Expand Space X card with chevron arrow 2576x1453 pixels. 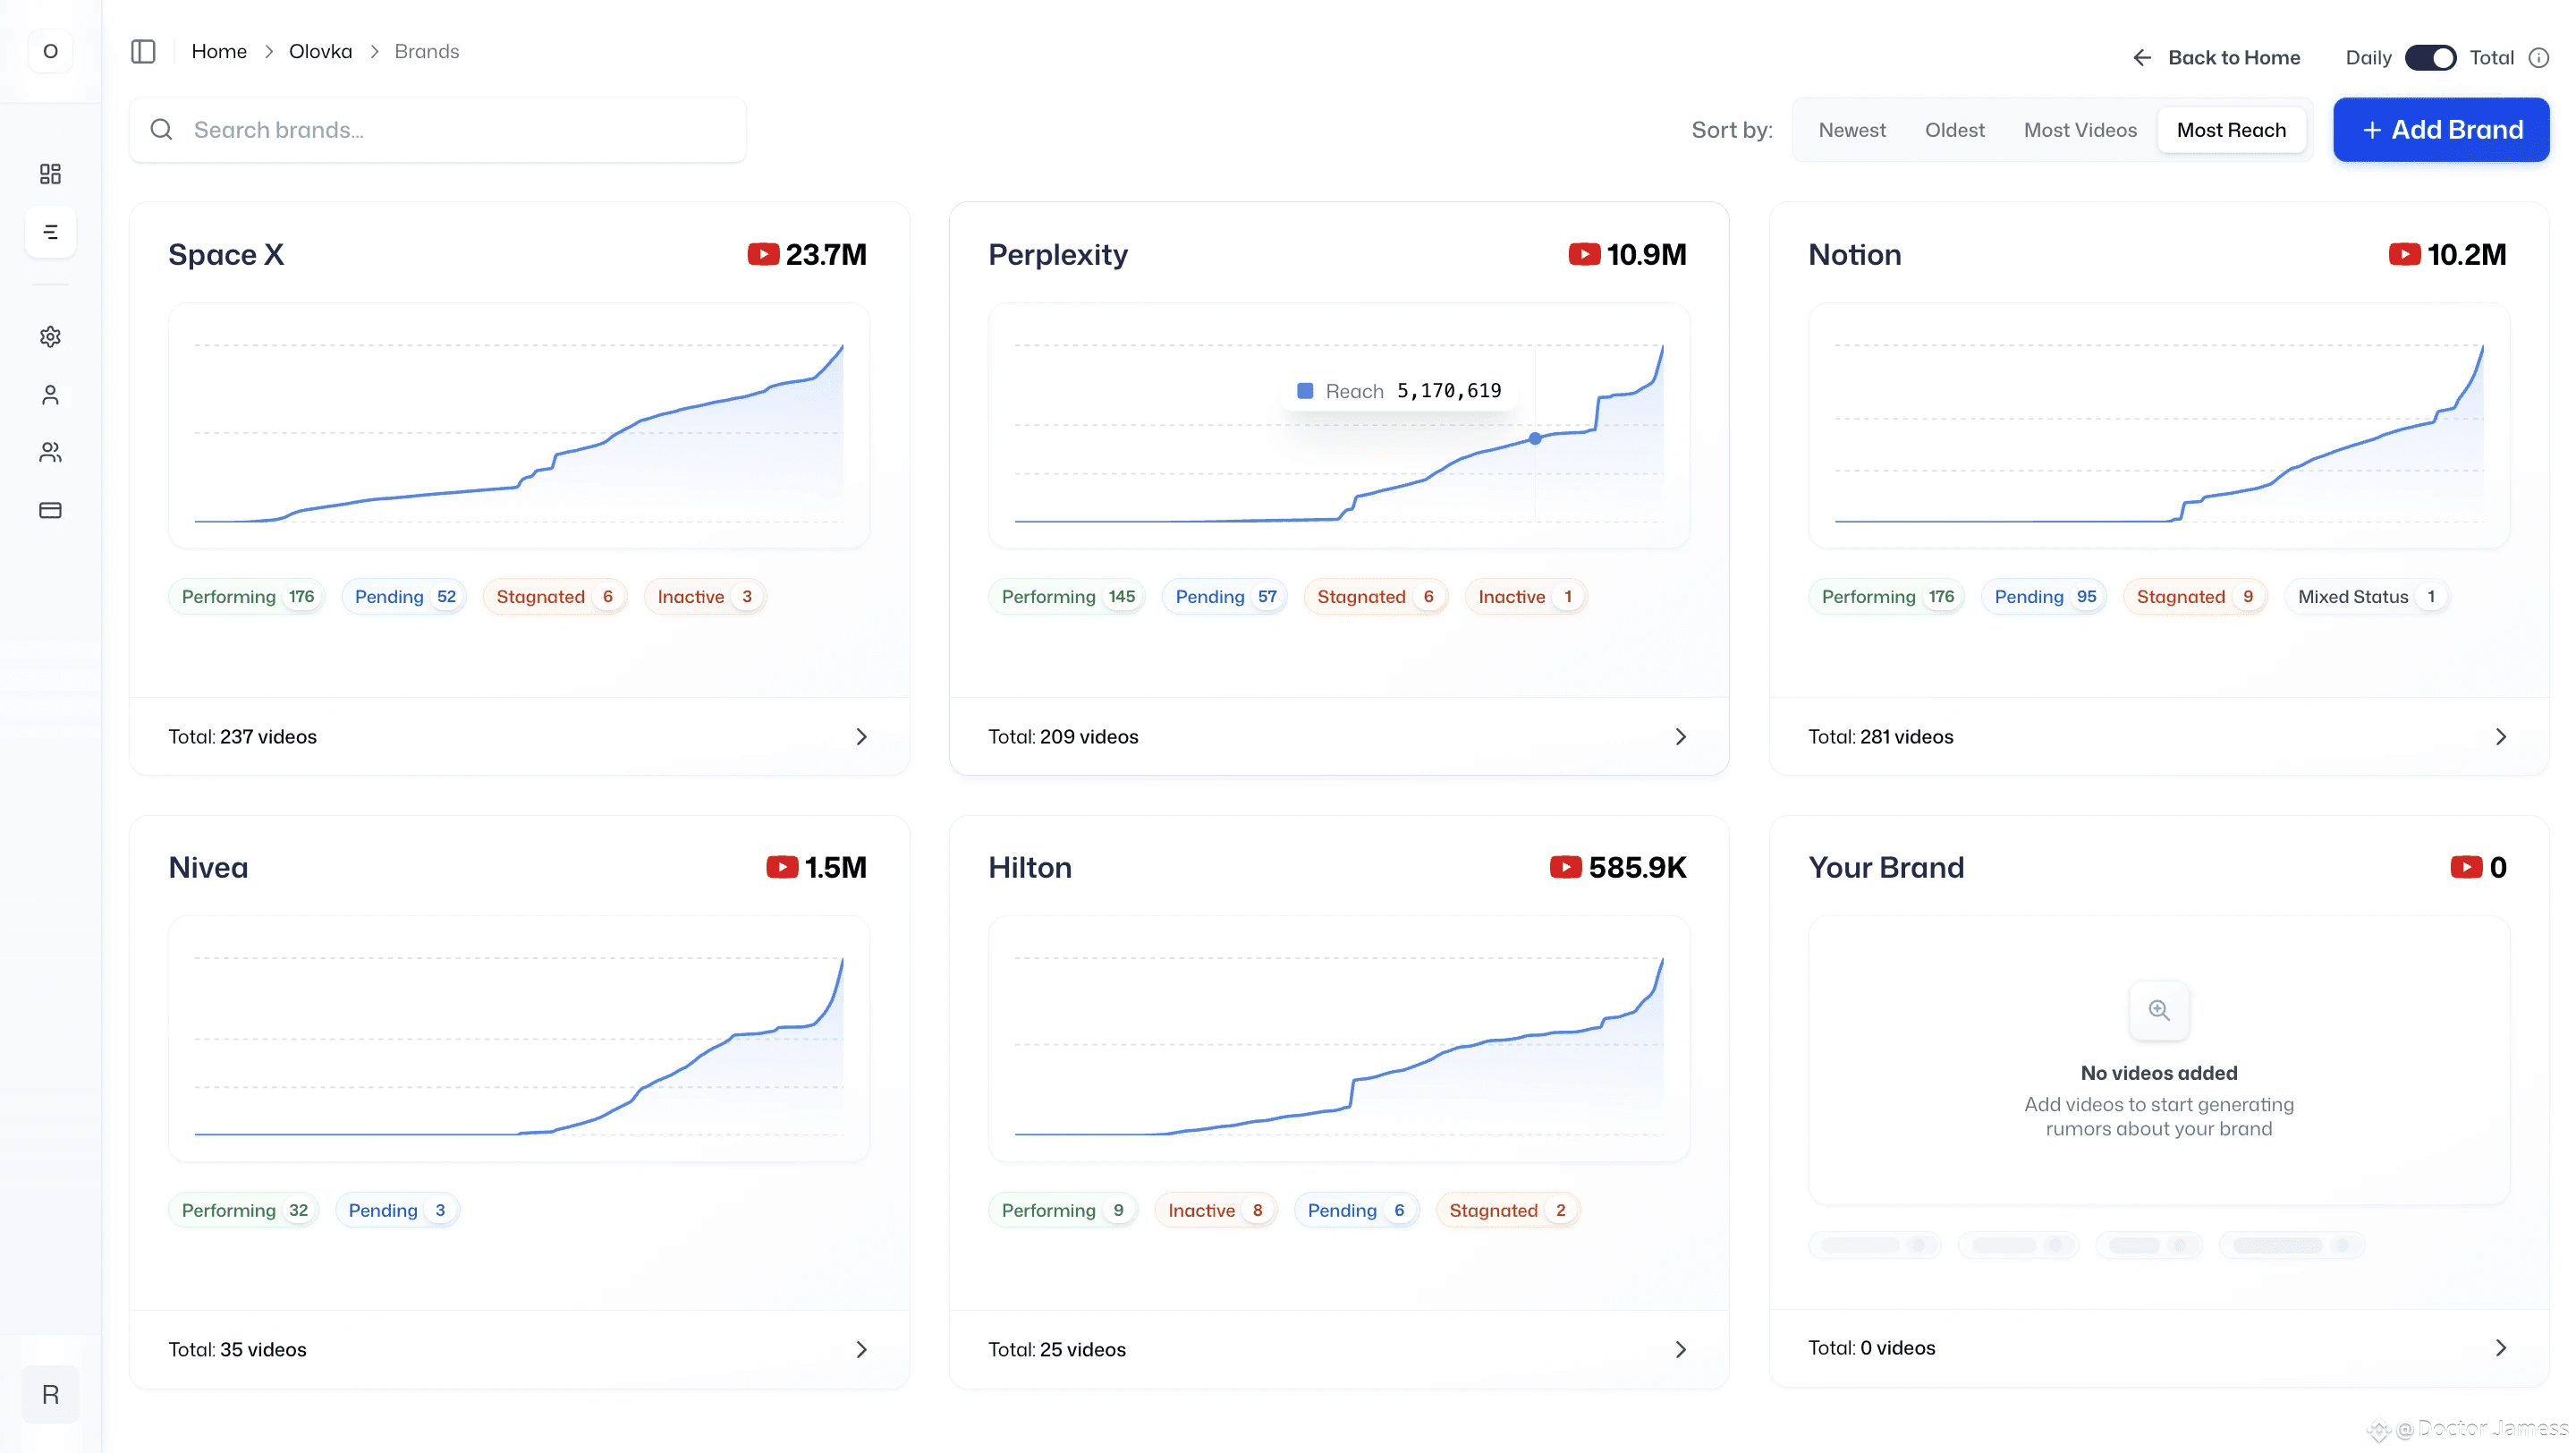tap(861, 737)
